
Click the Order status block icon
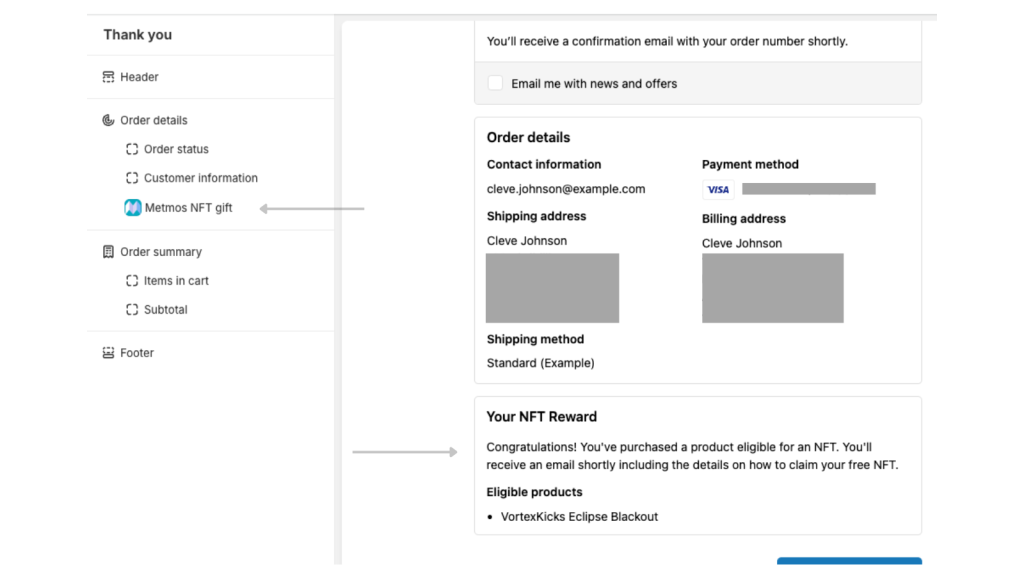coord(132,149)
